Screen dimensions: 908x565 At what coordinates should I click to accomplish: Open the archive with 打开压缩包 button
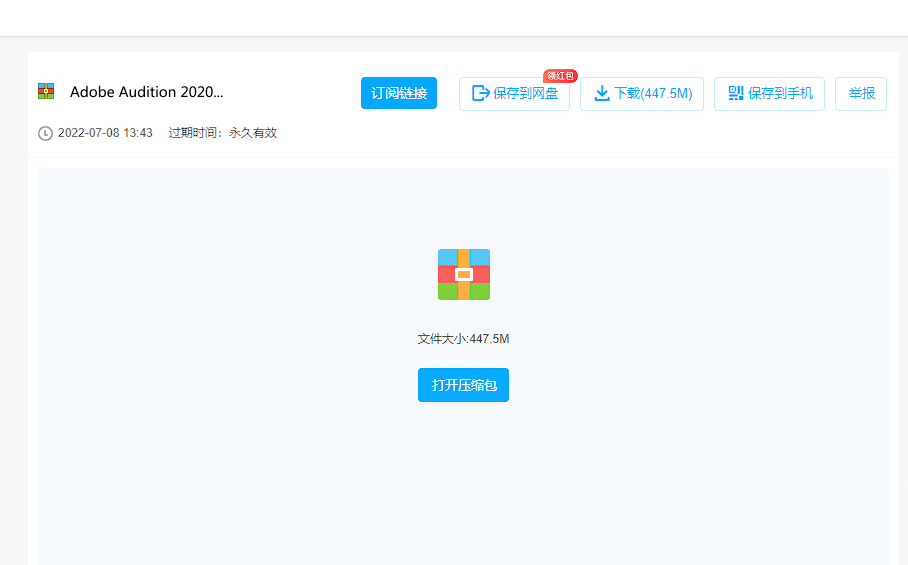coord(463,385)
